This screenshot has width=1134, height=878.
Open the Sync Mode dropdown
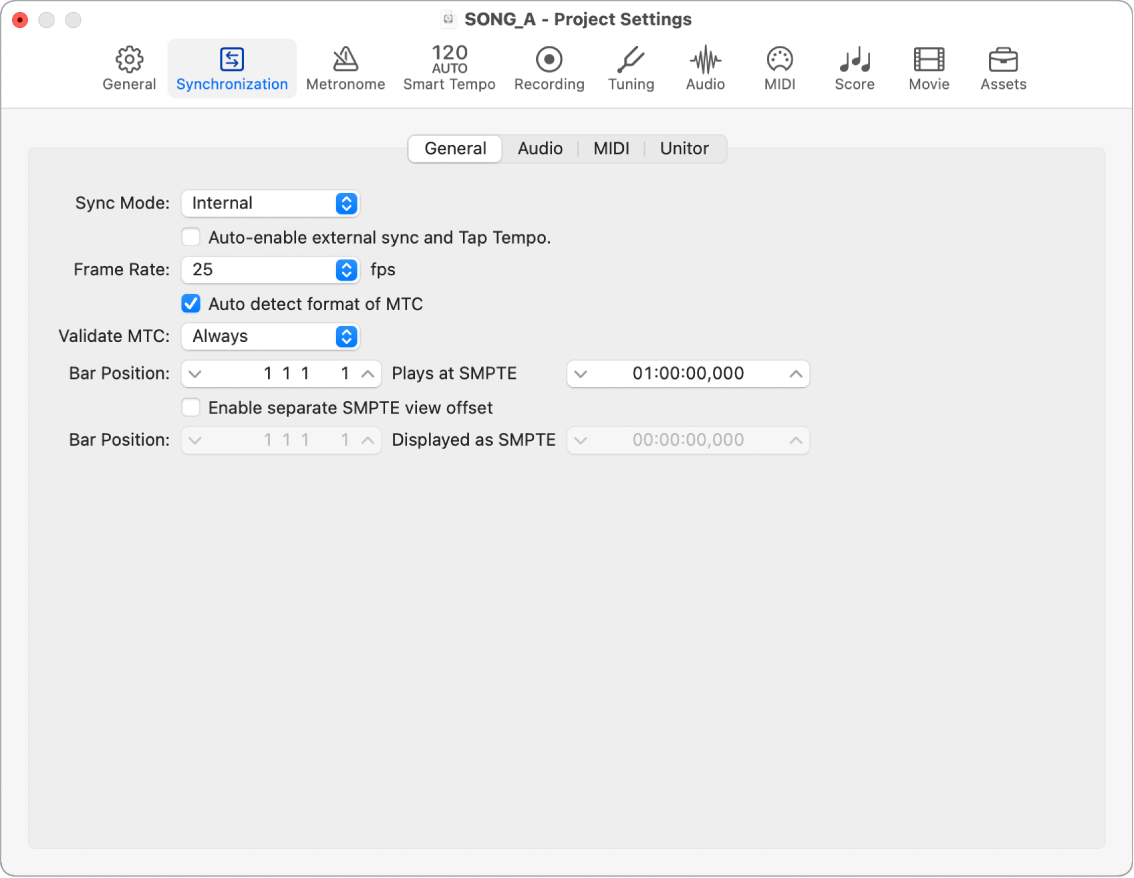point(270,204)
